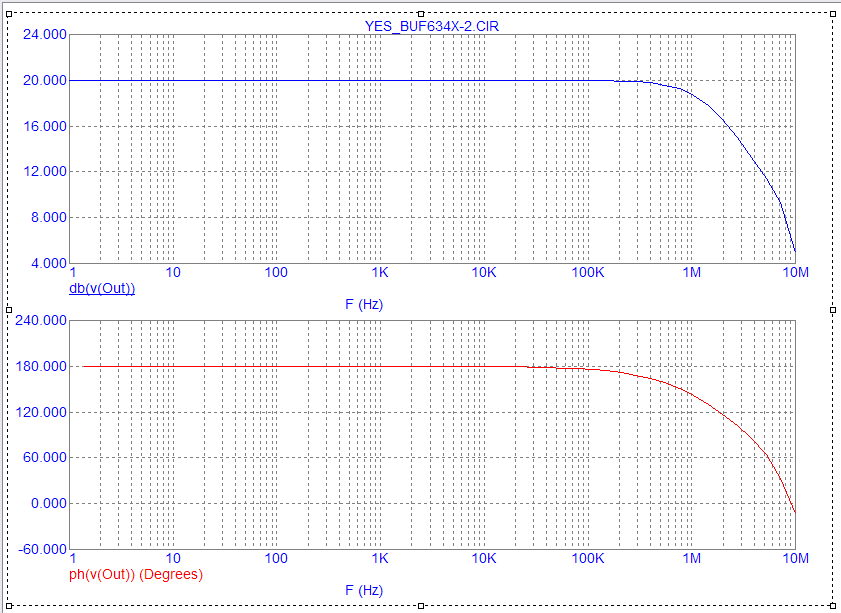Click the 16.000 gain axis value
This screenshot has height=613, width=841.
click(x=45, y=126)
